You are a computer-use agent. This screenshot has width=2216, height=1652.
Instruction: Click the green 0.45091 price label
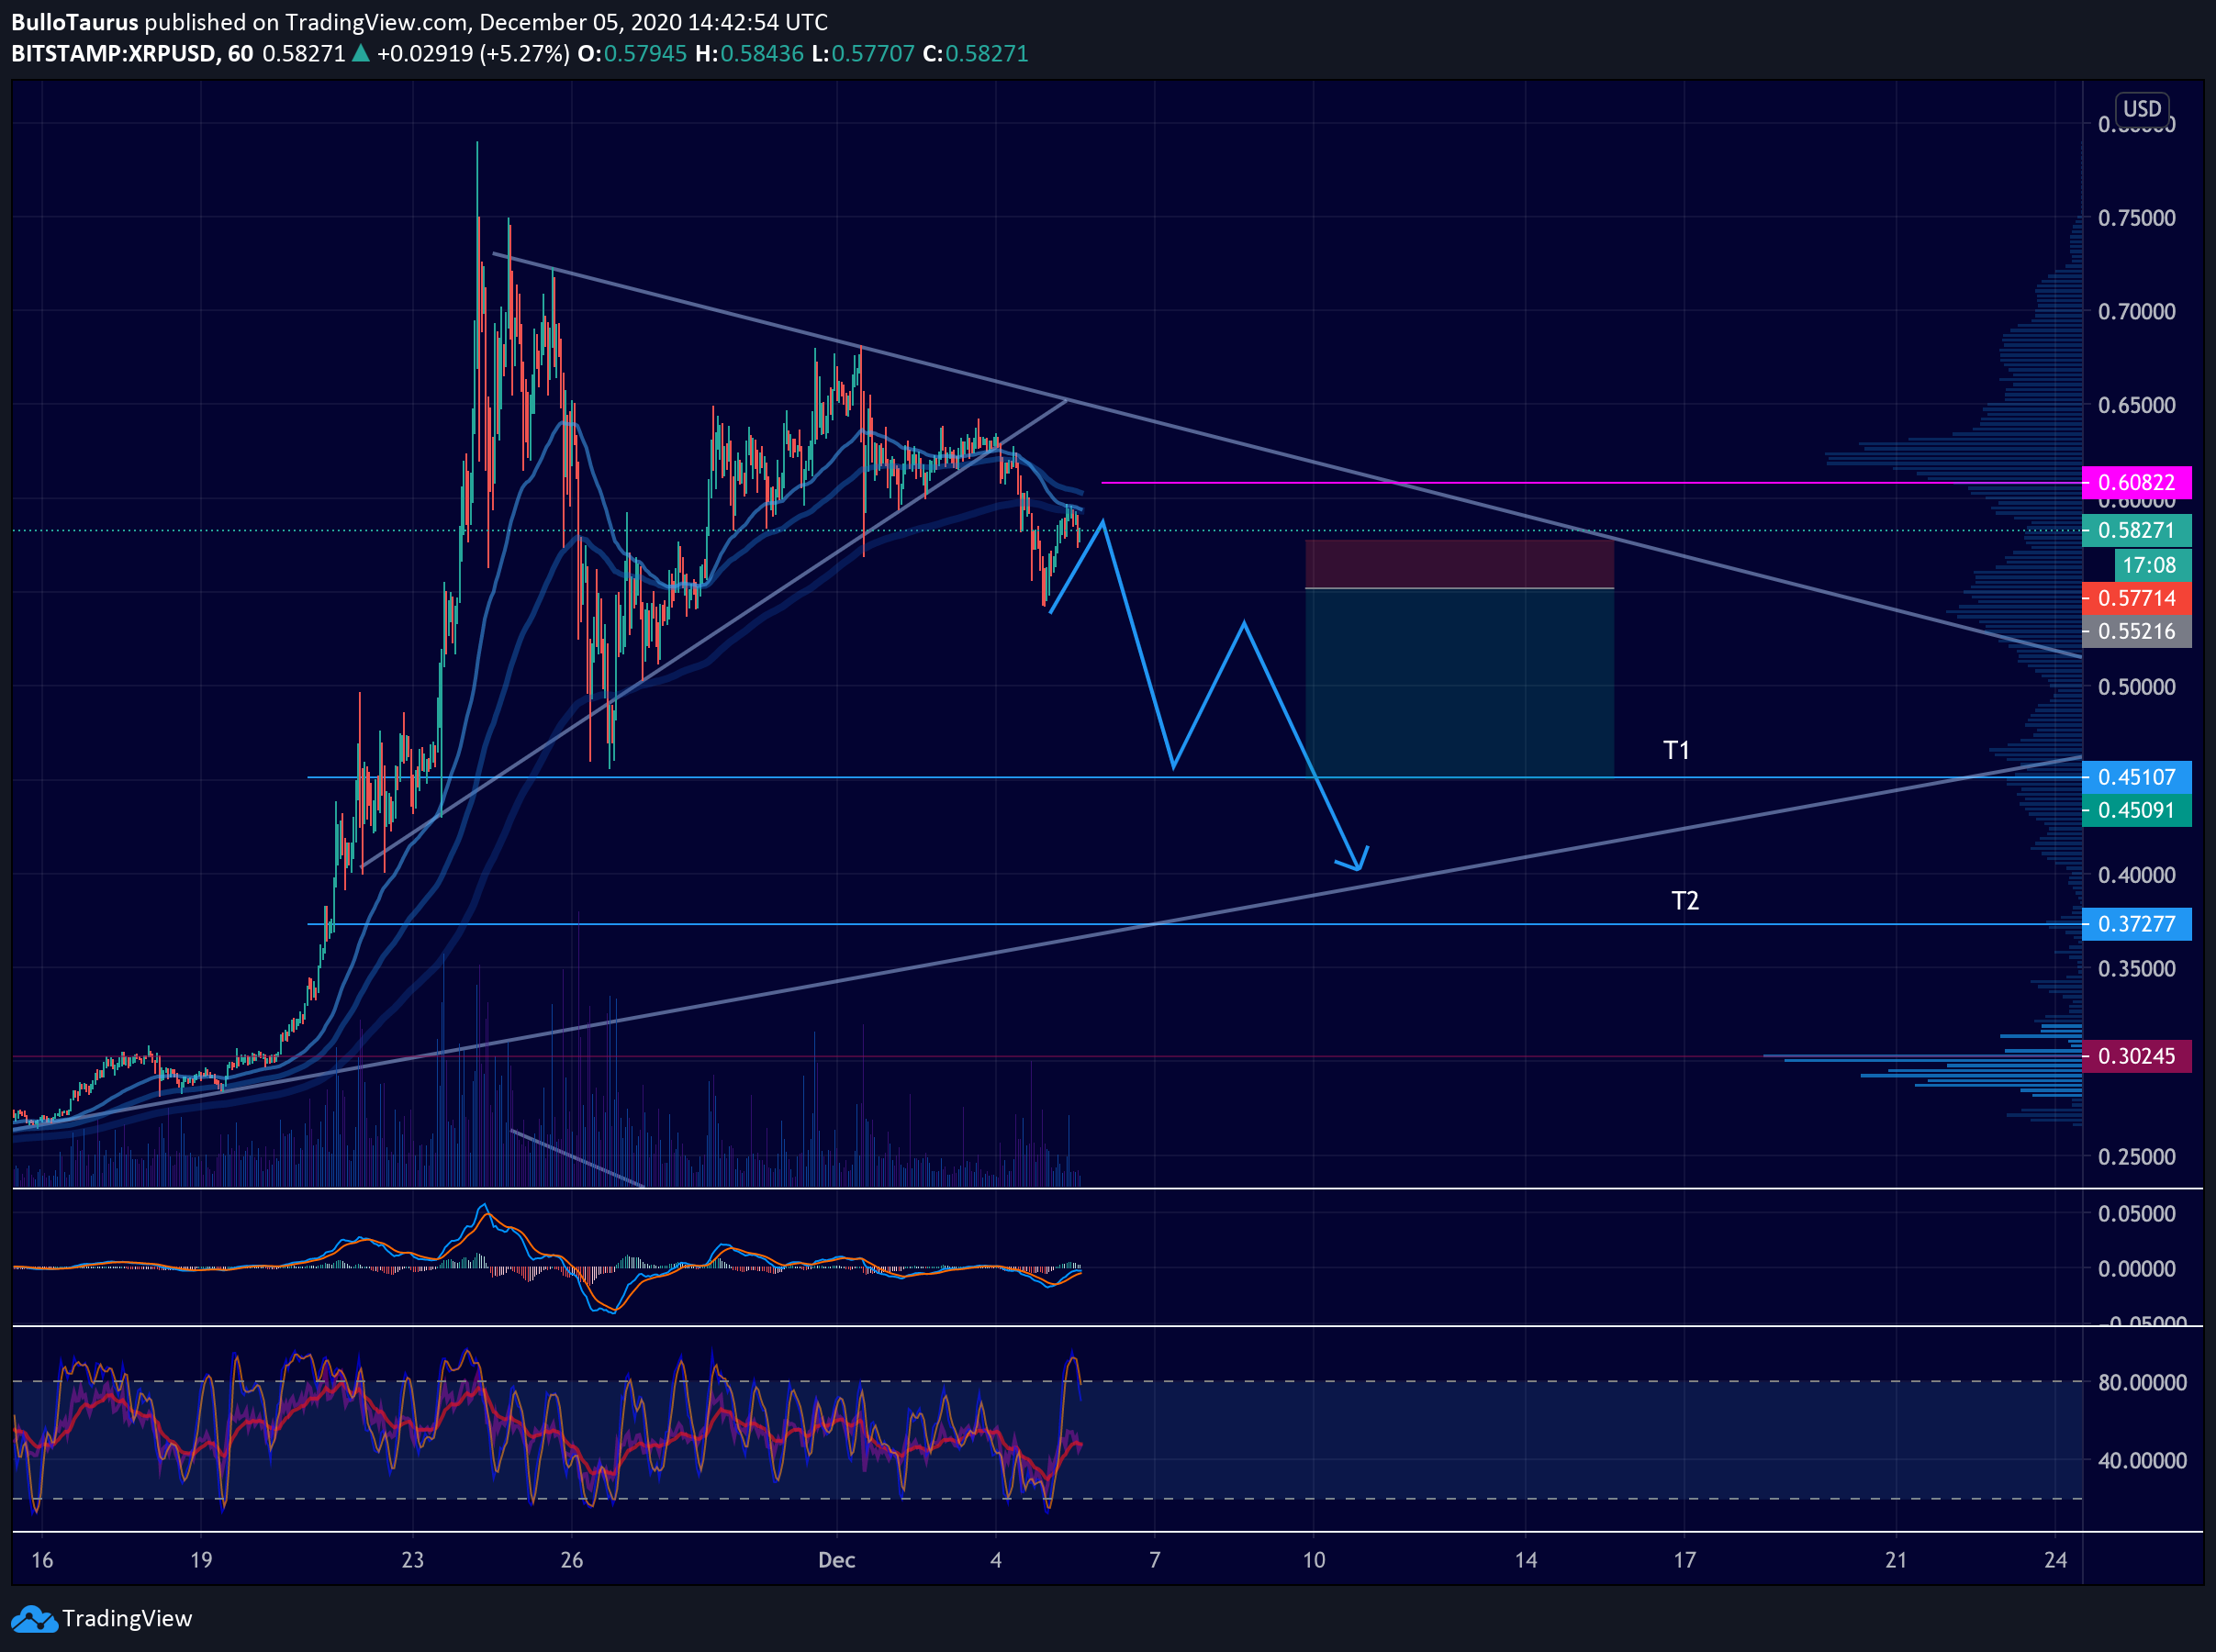(2136, 810)
